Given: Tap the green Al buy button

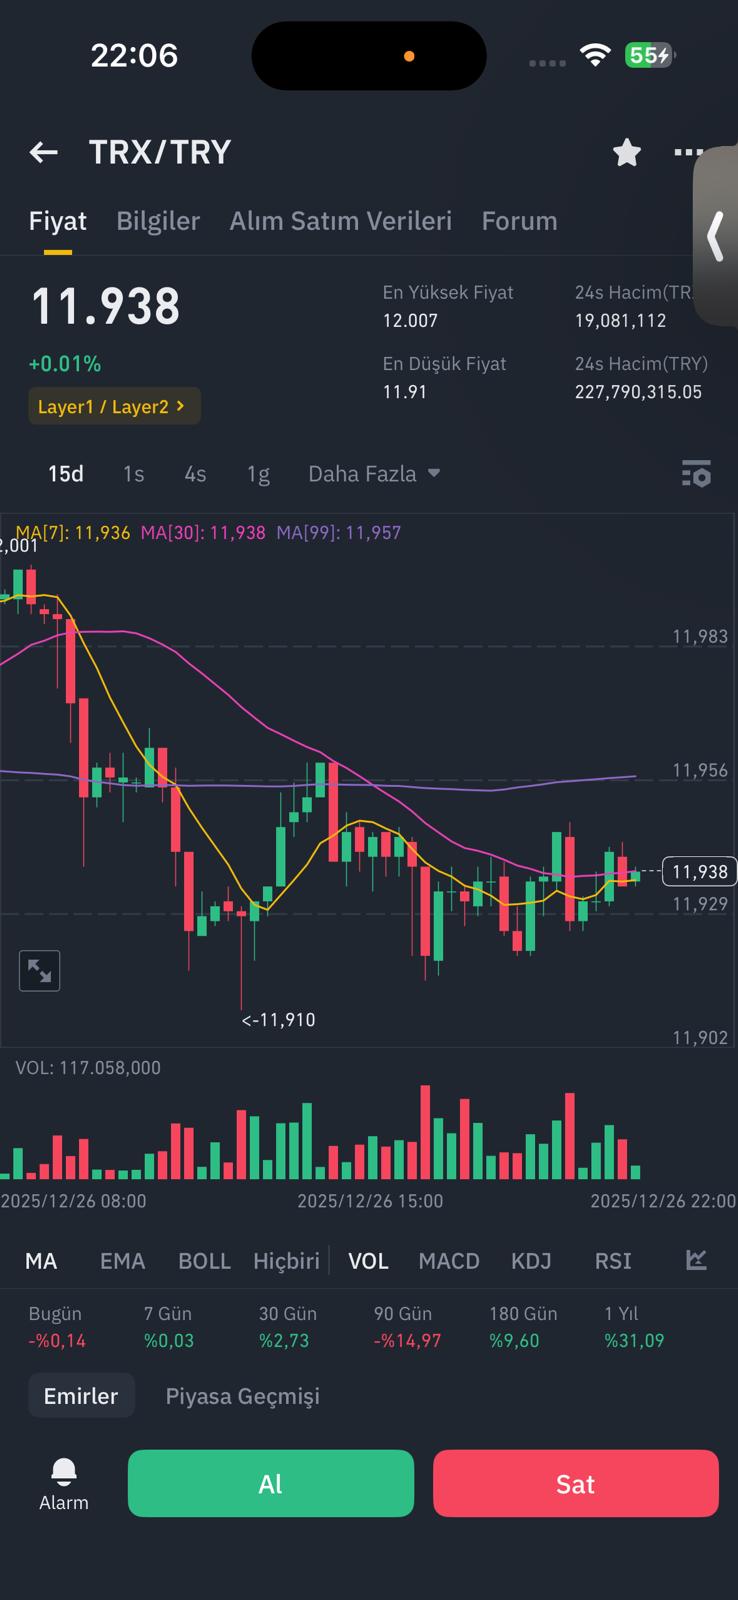Looking at the screenshot, I should coord(271,1483).
